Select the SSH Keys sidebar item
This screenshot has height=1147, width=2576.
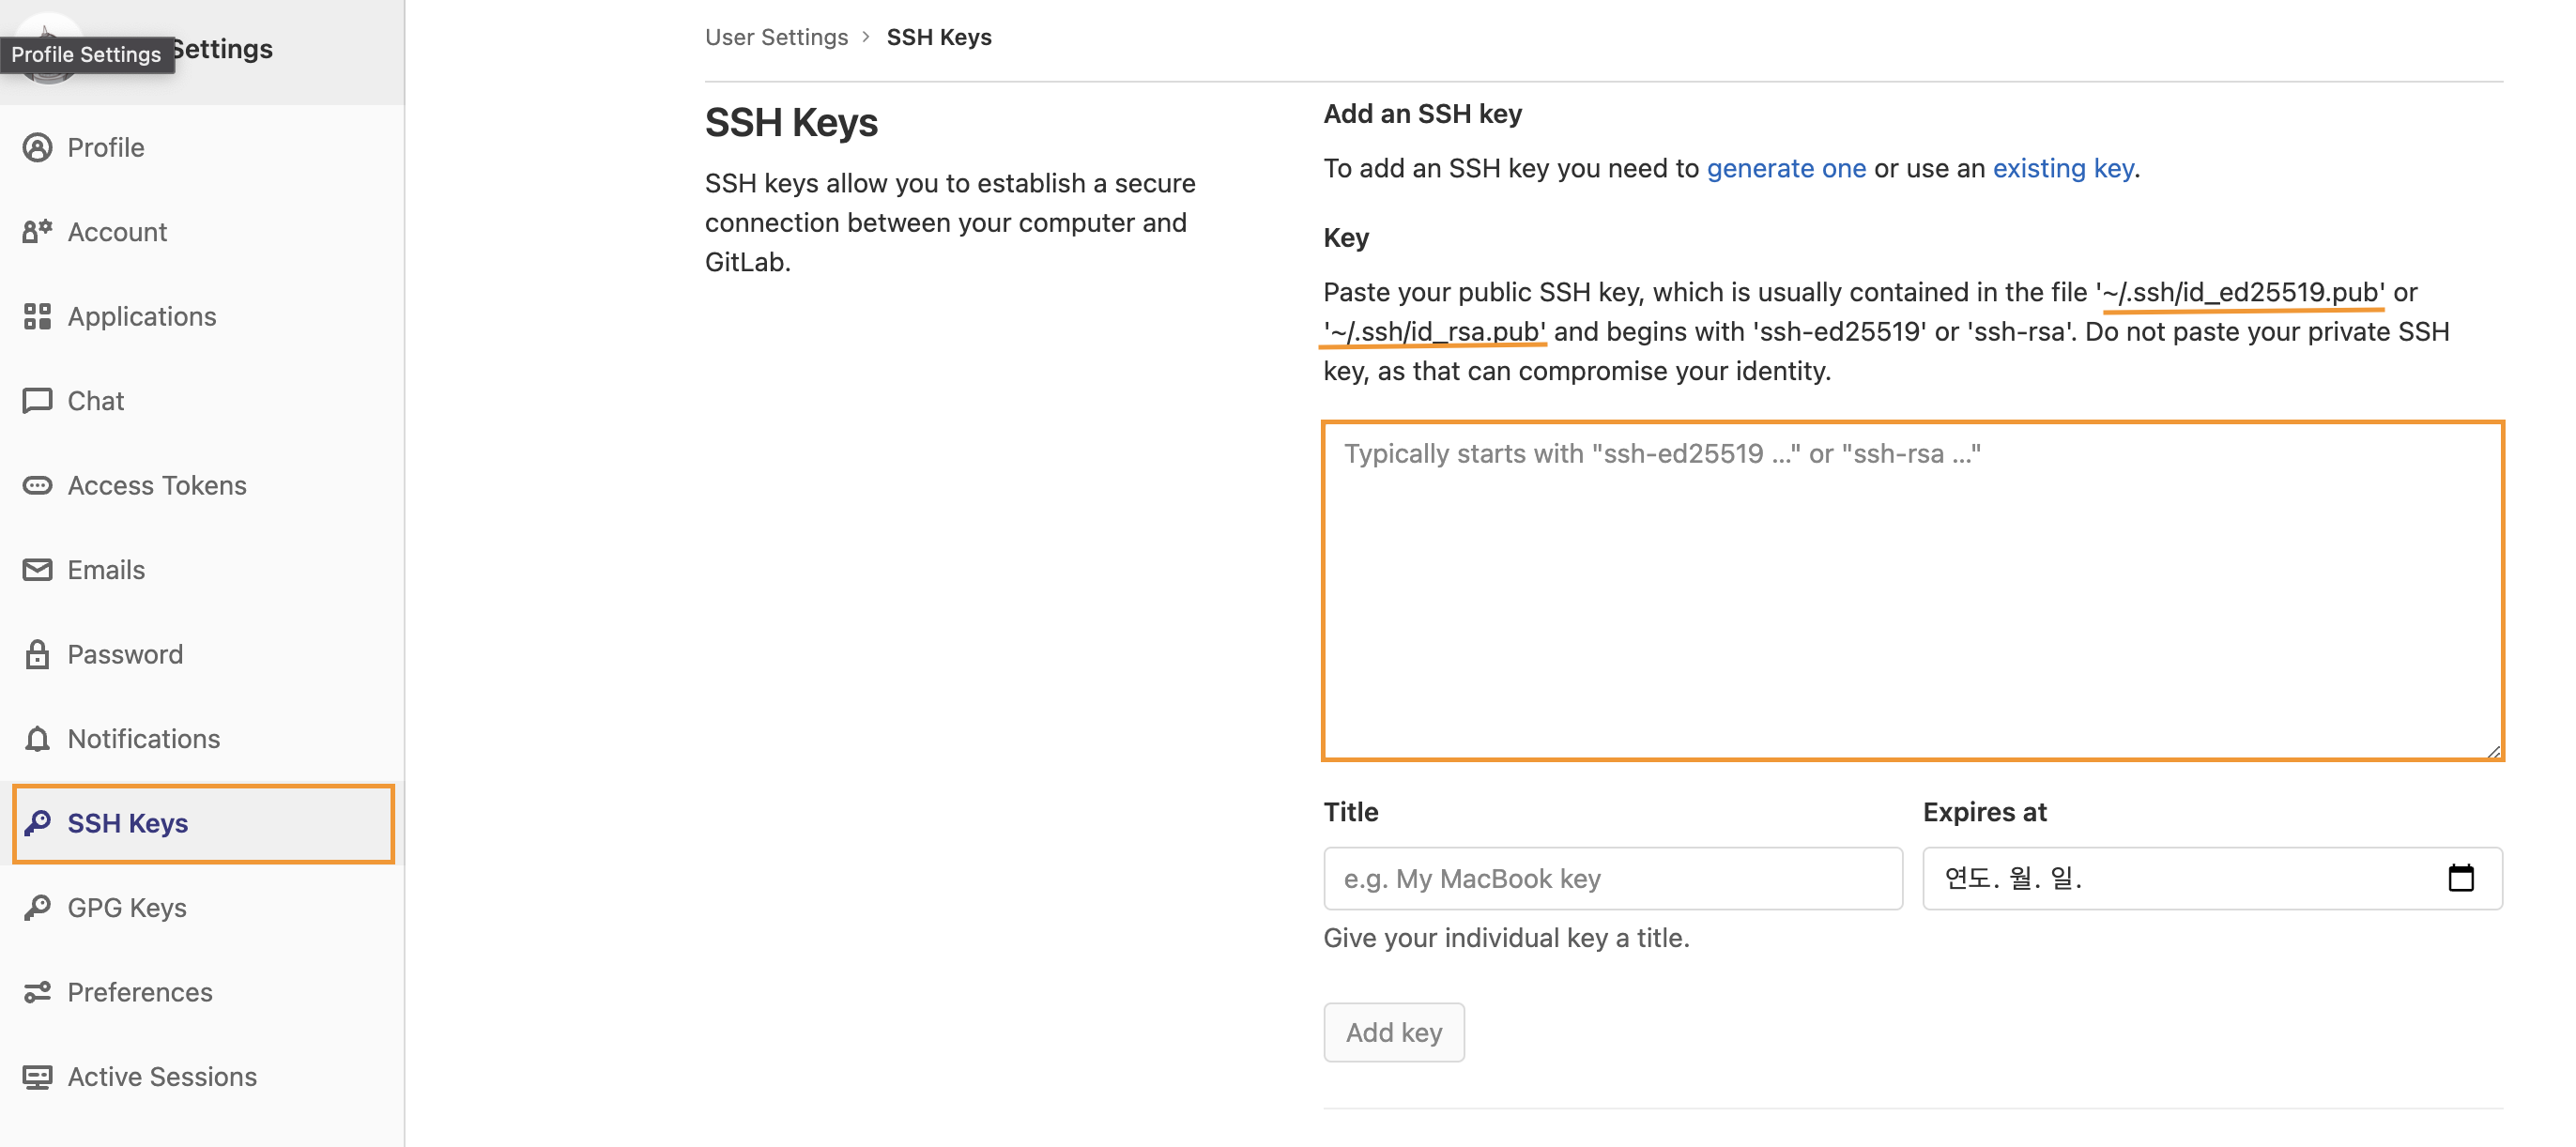pyautogui.click(x=127, y=823)
